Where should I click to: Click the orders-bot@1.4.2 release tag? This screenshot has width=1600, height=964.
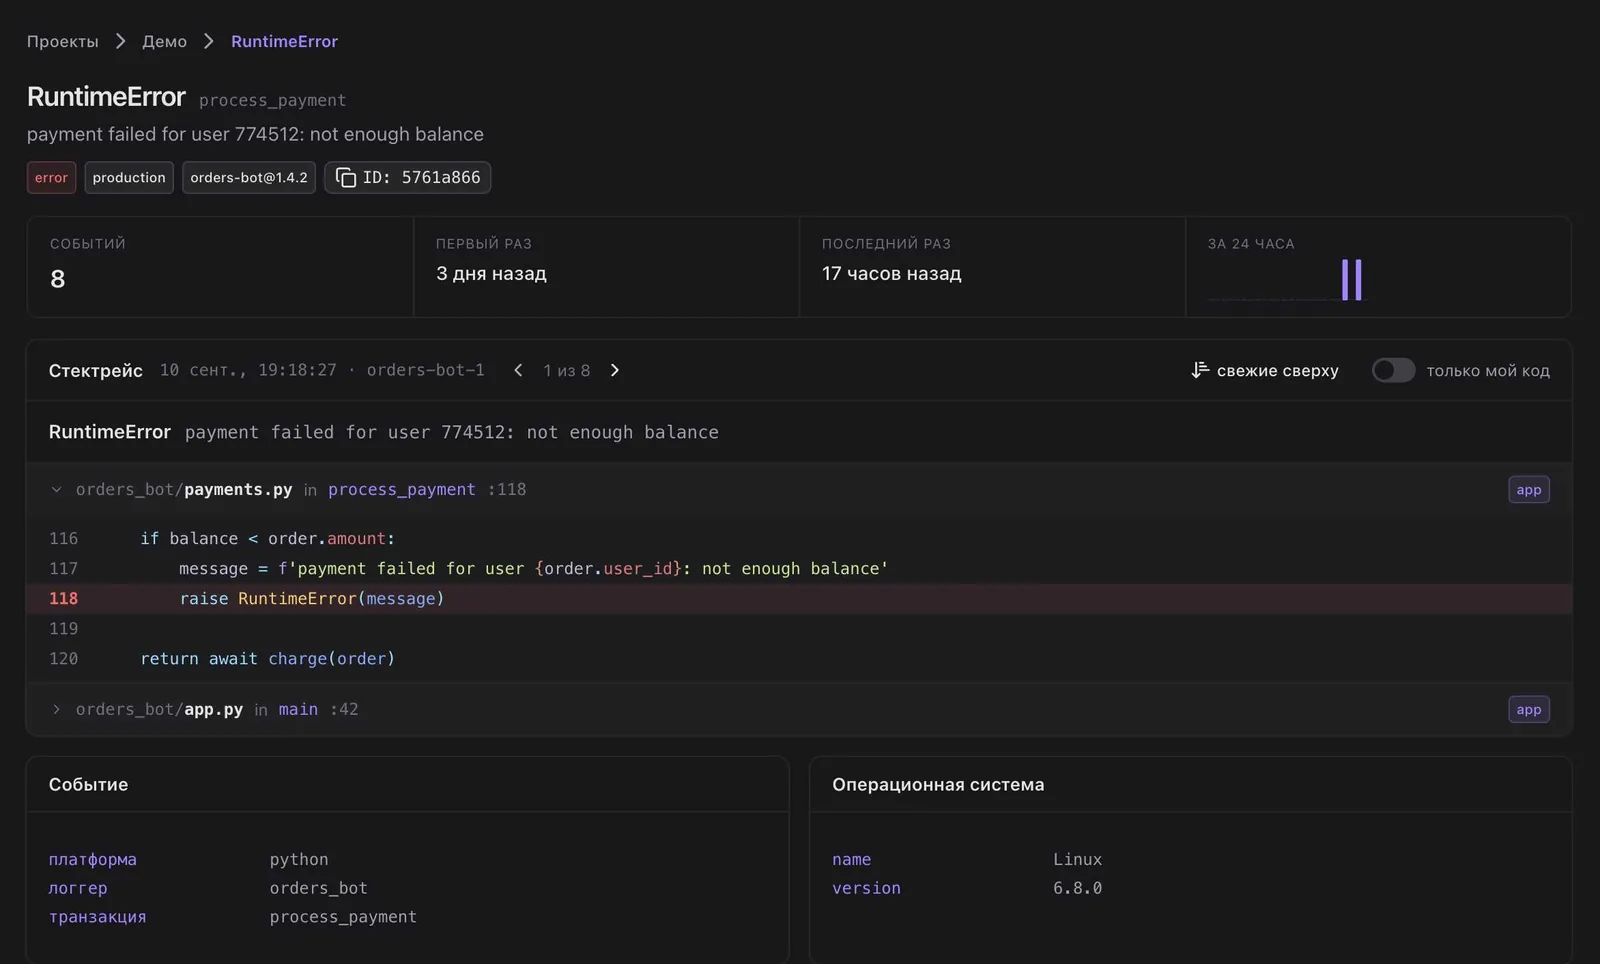(x=249, y=177)
